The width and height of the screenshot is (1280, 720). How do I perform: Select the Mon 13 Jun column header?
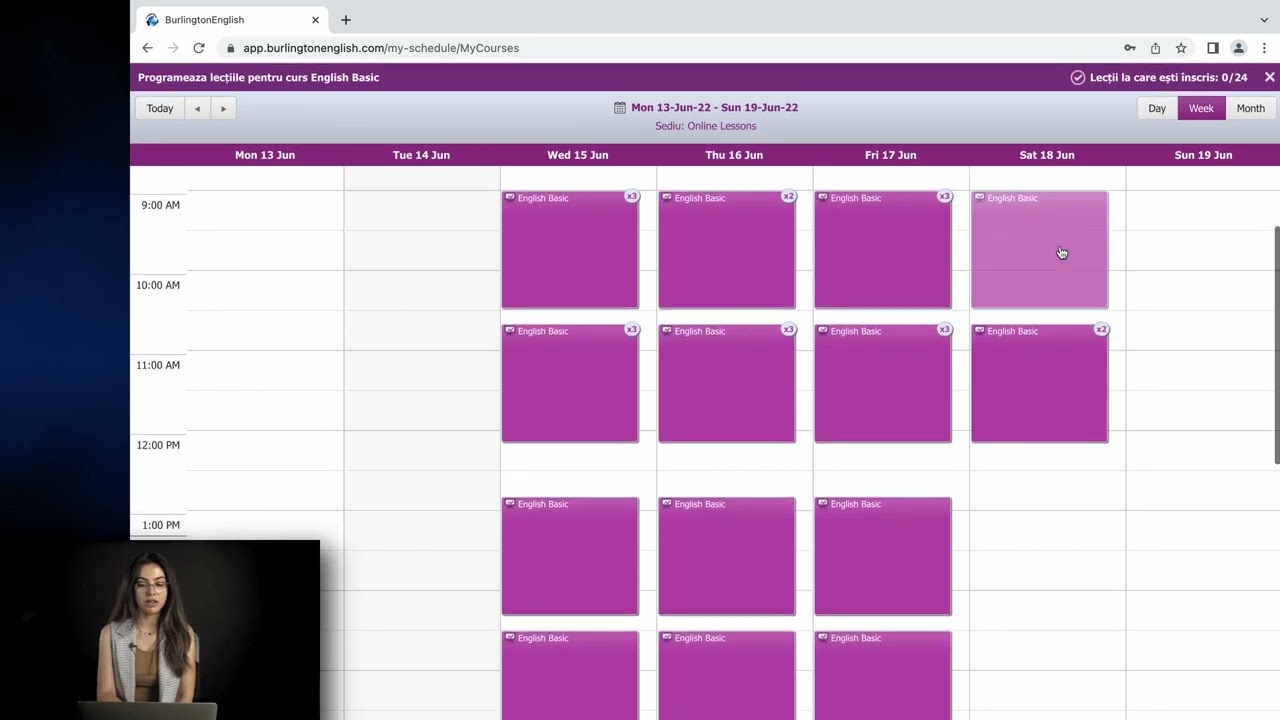(265, 155)
